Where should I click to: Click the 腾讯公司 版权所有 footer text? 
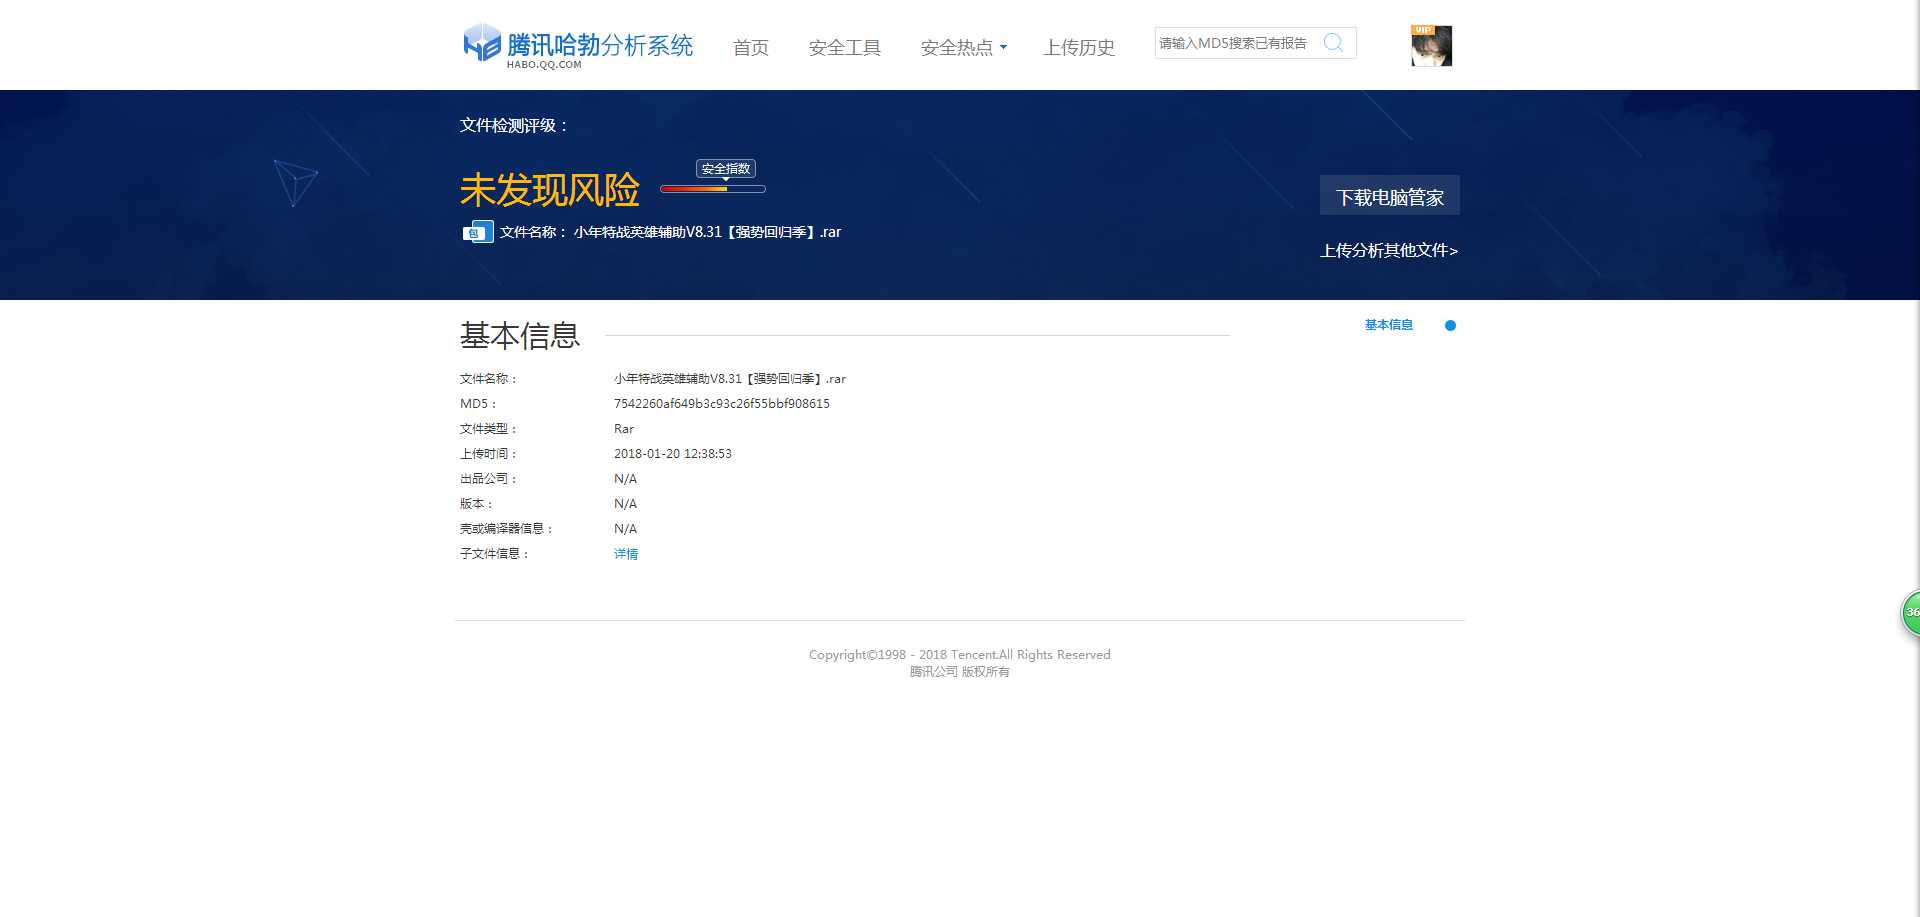coord(960,672)
